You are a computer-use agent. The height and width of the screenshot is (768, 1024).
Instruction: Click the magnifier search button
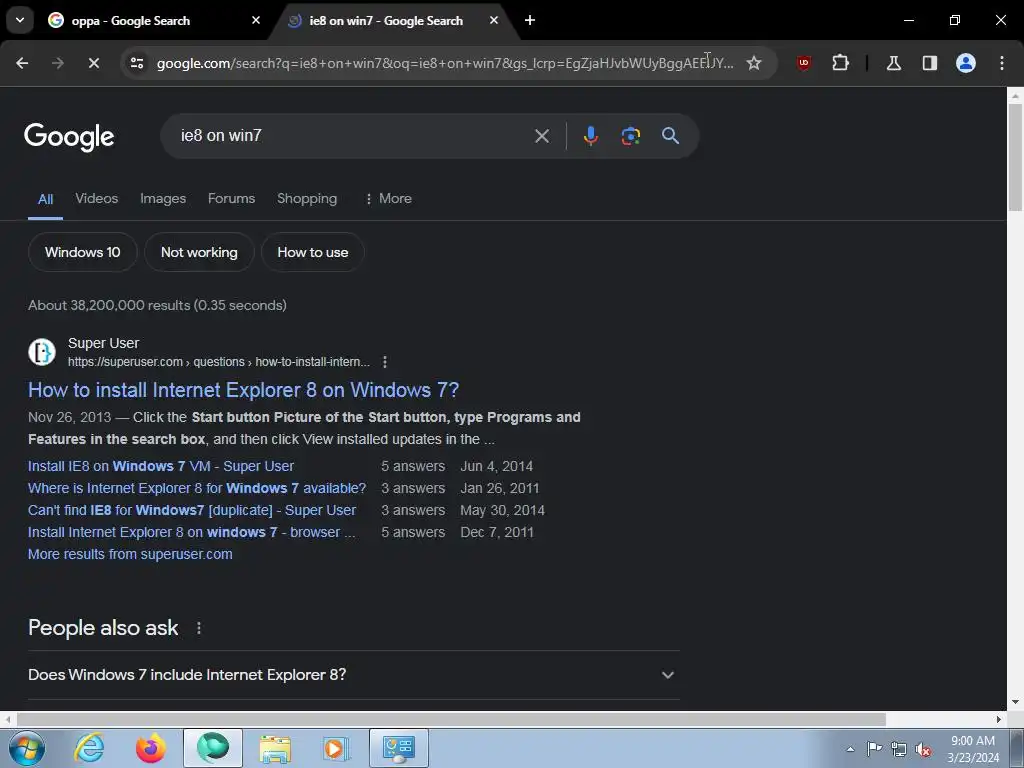coord(671,136)
